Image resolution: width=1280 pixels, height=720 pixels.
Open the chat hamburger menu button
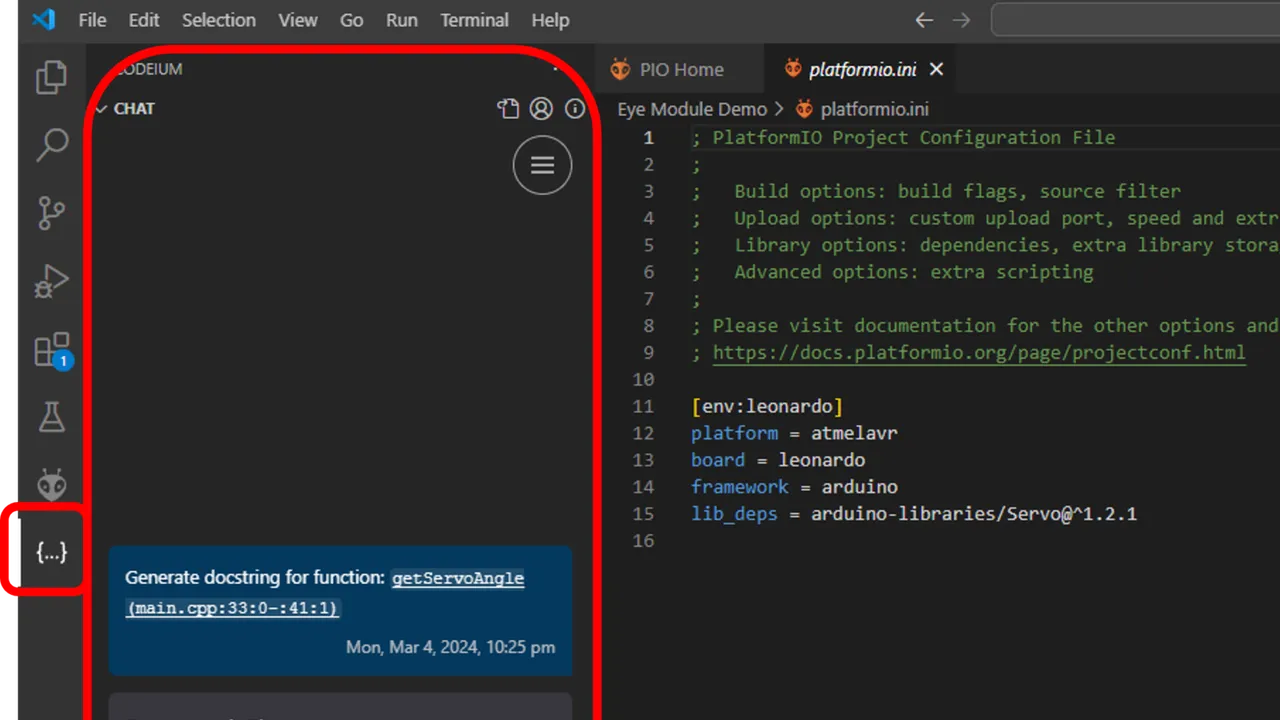[542, 165]
